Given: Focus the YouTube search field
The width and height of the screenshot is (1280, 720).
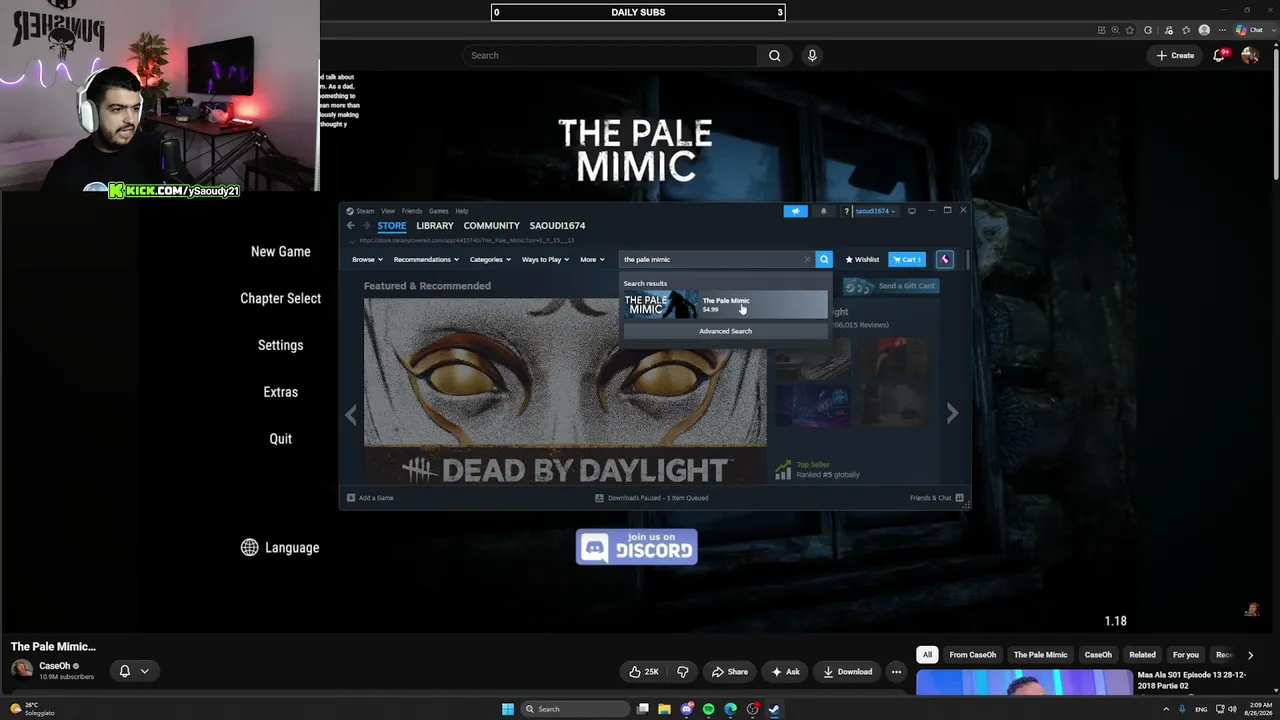Looking at the screenshot, I should pyautogui.click(x=610, y=56).
